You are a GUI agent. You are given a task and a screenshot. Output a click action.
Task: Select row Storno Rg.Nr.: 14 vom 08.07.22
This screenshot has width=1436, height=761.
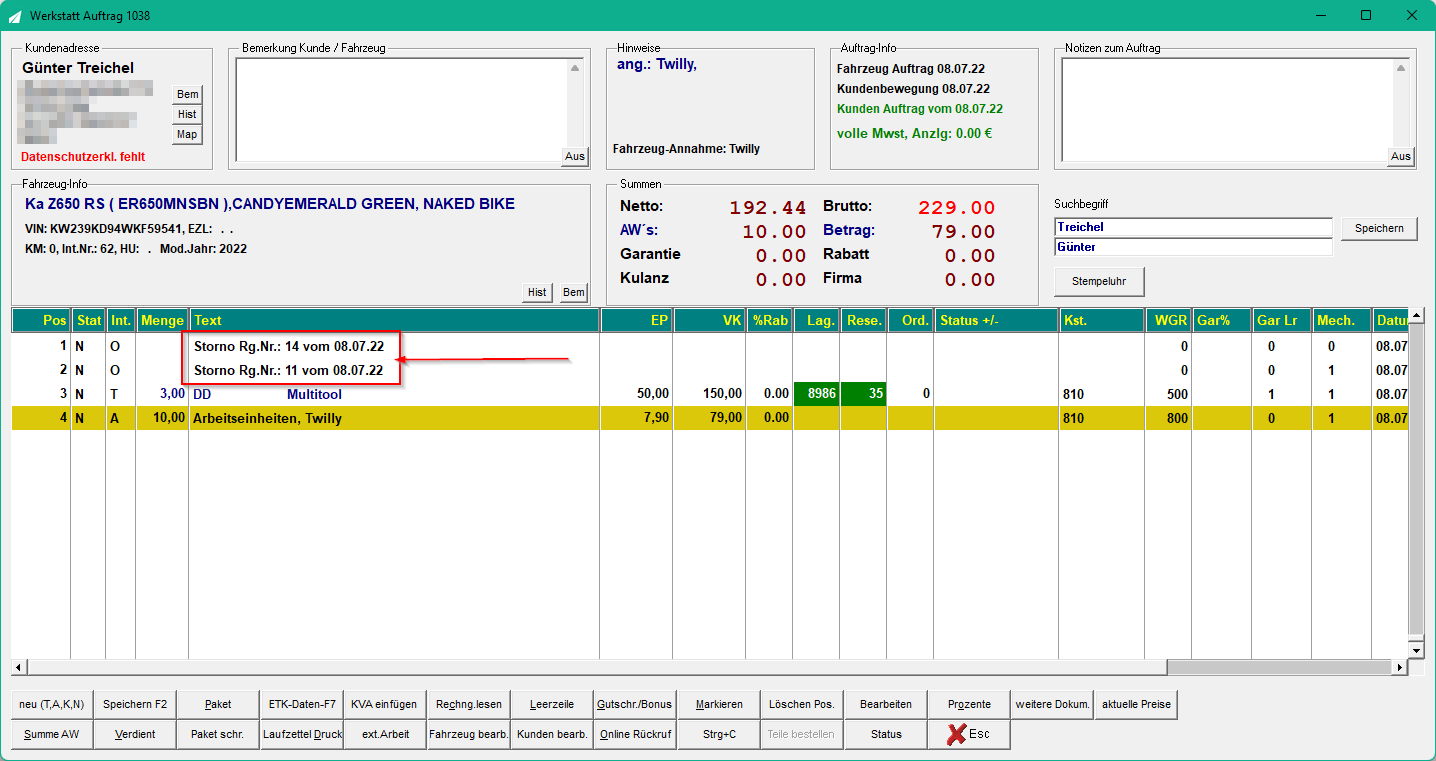point(709,346)
